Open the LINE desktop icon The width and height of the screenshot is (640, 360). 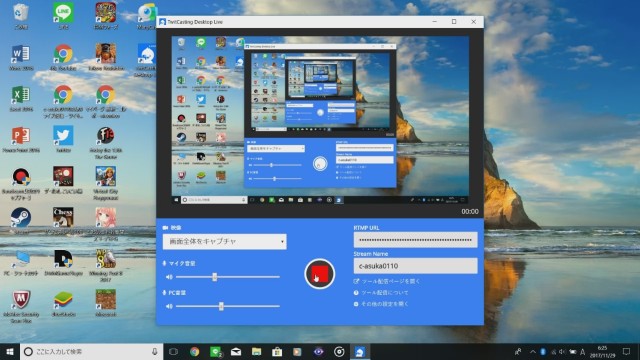coord(63,16)
